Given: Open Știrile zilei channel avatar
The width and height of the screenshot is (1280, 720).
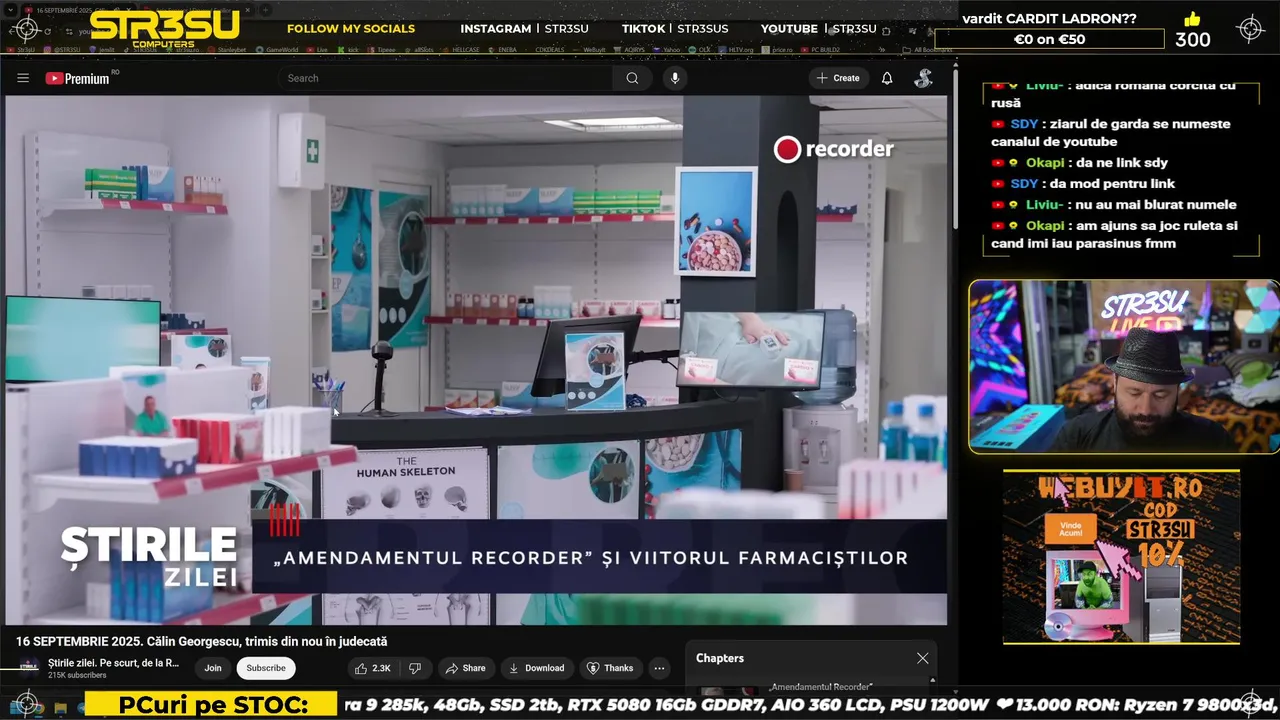Looking at the screenshot, I should pos(28,667).
